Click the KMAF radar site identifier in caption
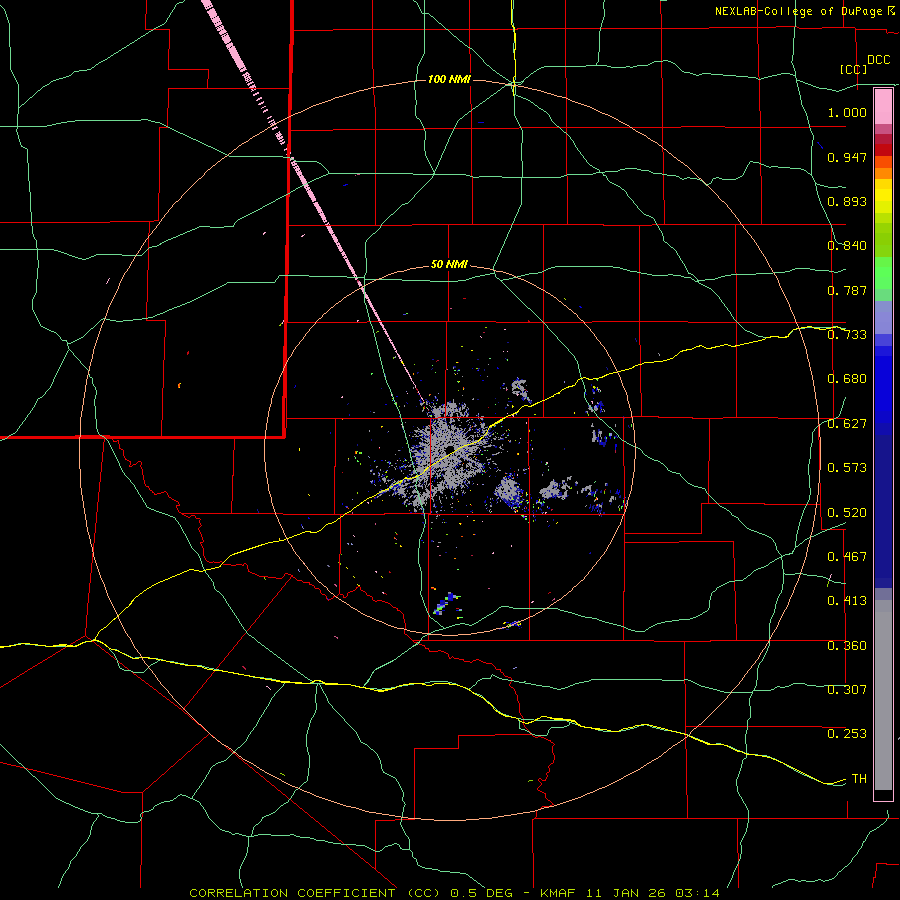This screenshot has height=900, width=900. click(557, 893)
